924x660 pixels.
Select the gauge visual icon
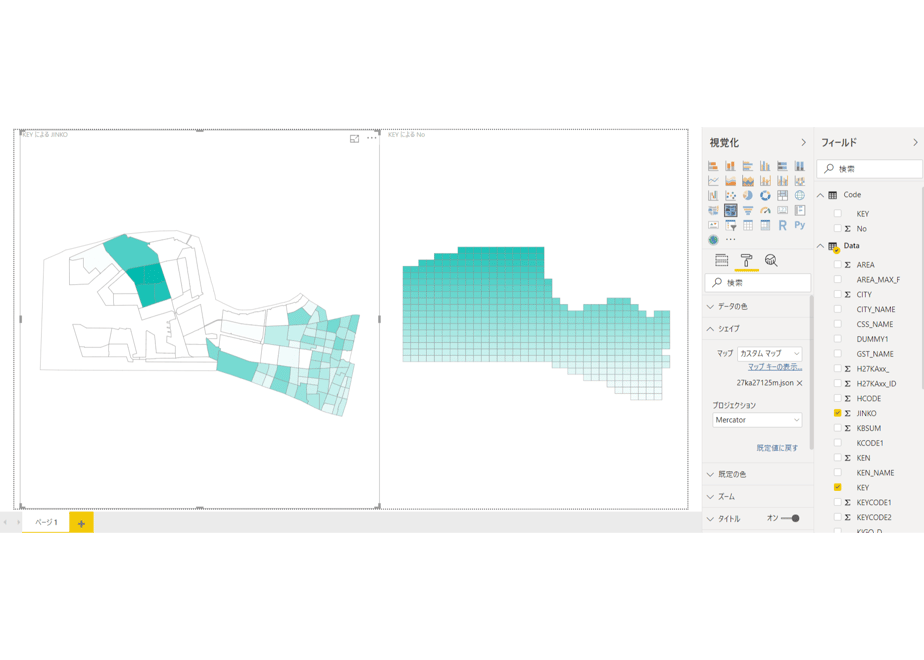(x=765, y=210)
